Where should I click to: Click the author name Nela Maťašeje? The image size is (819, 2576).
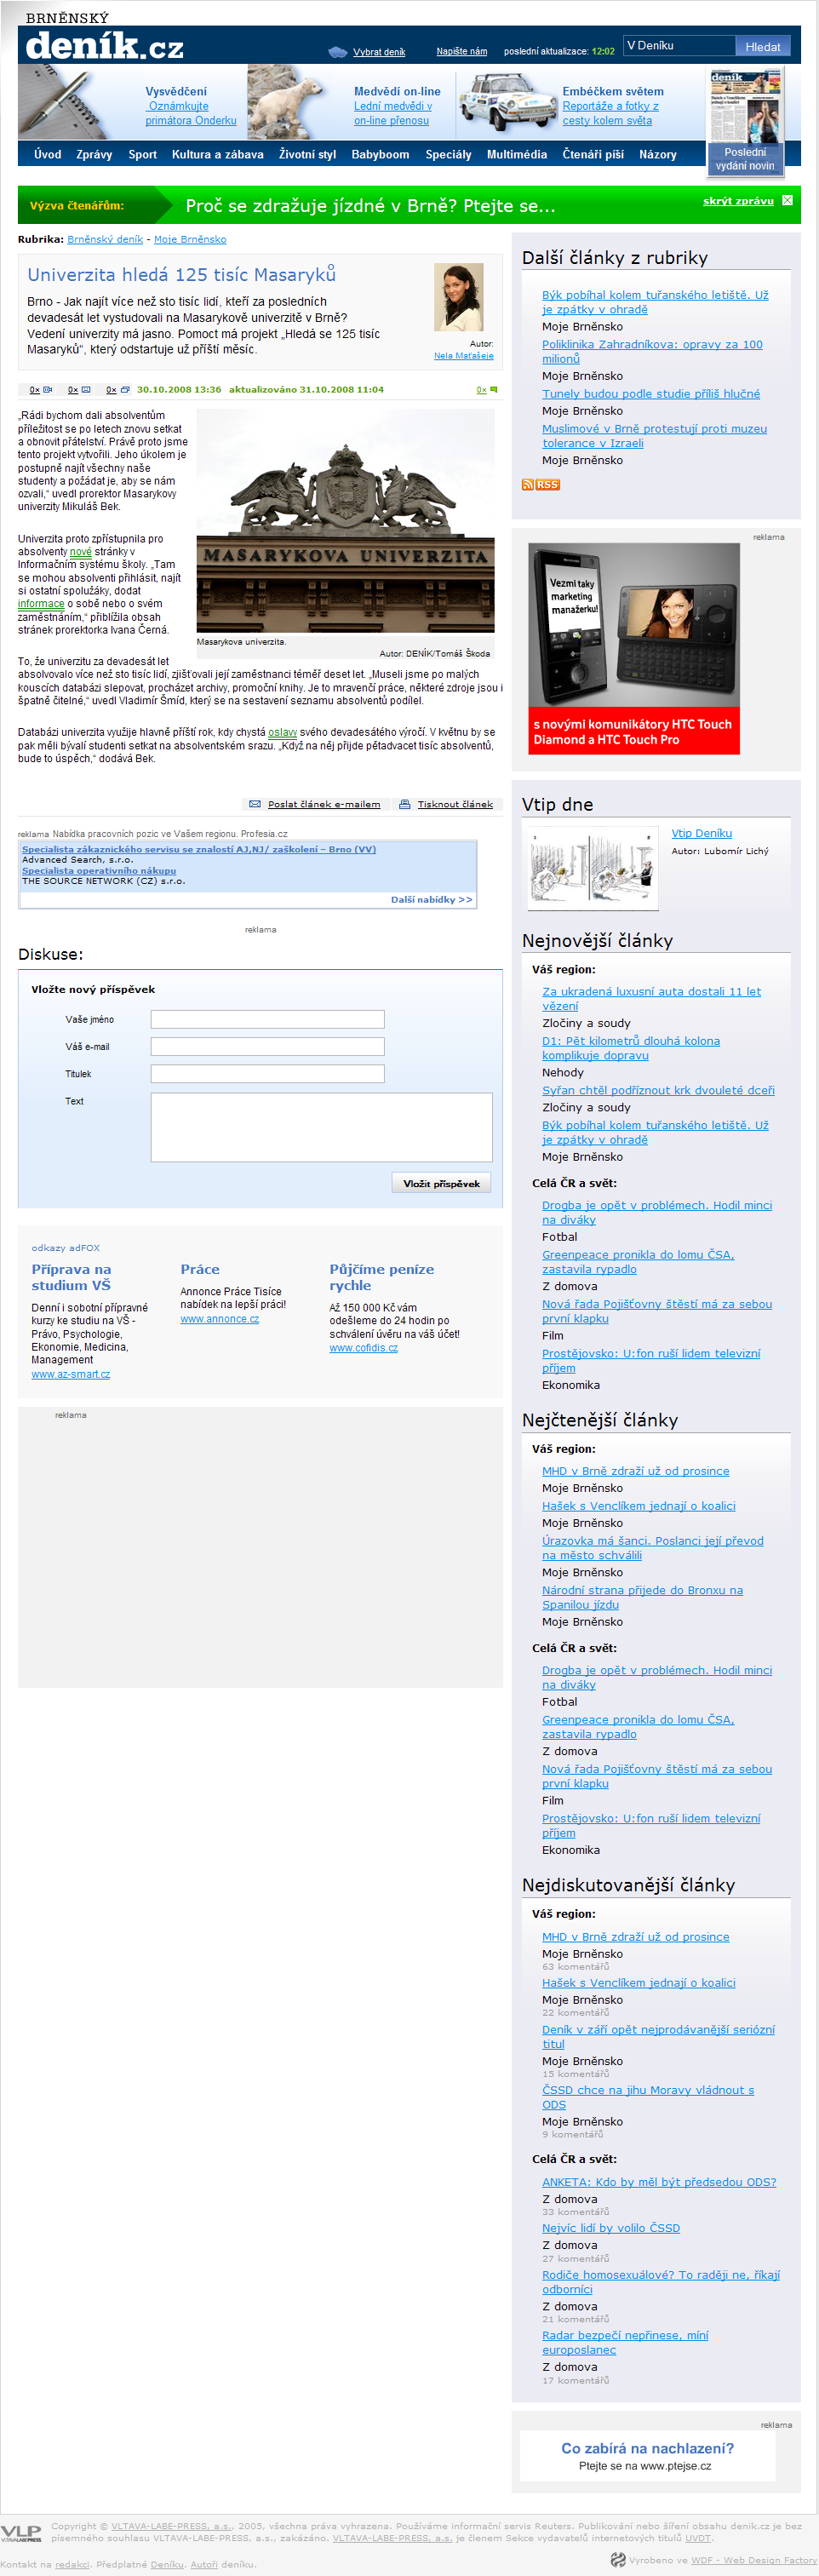463,355
